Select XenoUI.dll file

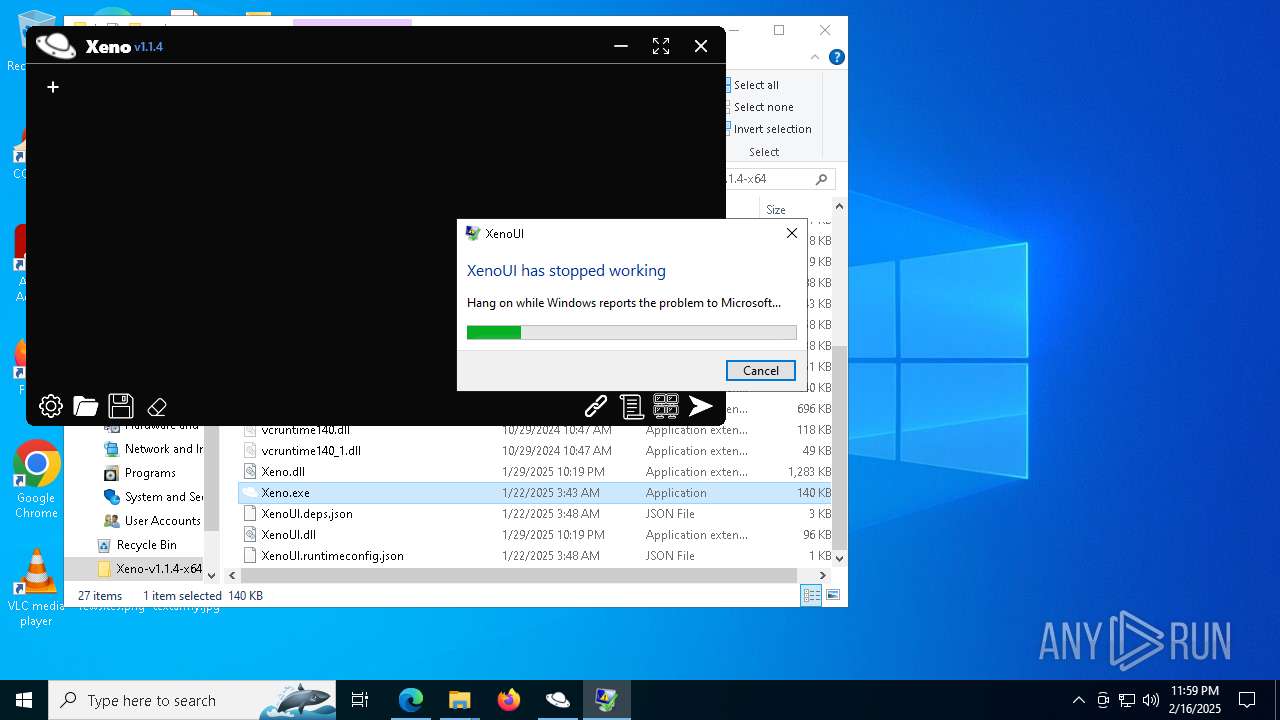288,535
